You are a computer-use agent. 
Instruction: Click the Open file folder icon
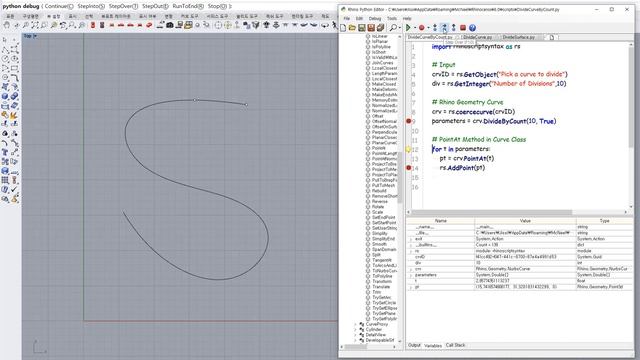(x=352, y=28)
